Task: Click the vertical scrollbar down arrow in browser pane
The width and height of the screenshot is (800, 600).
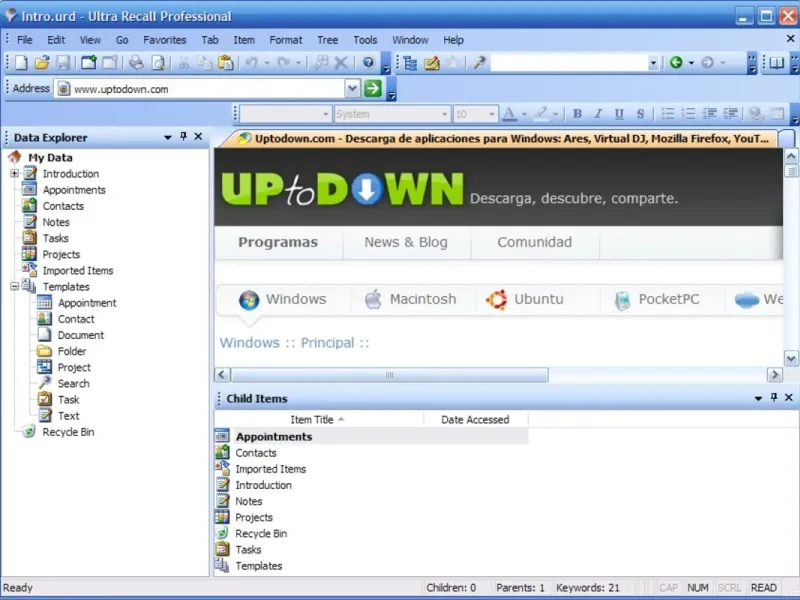Action: point(791,359)
